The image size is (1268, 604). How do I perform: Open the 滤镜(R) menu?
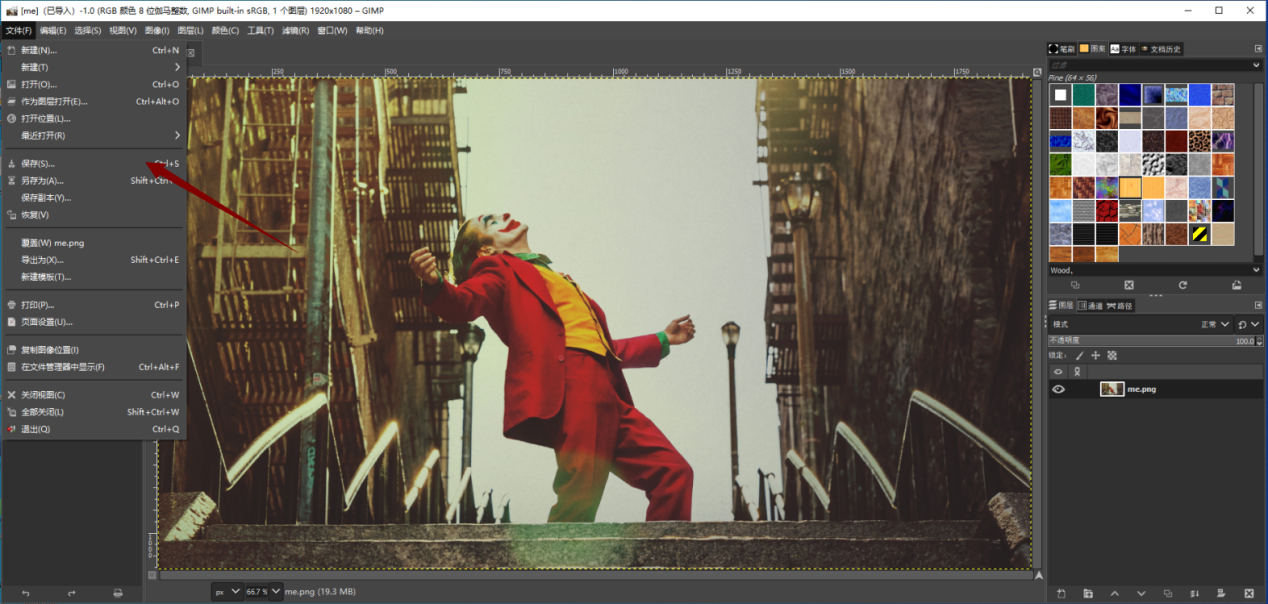tap(295, 30)
